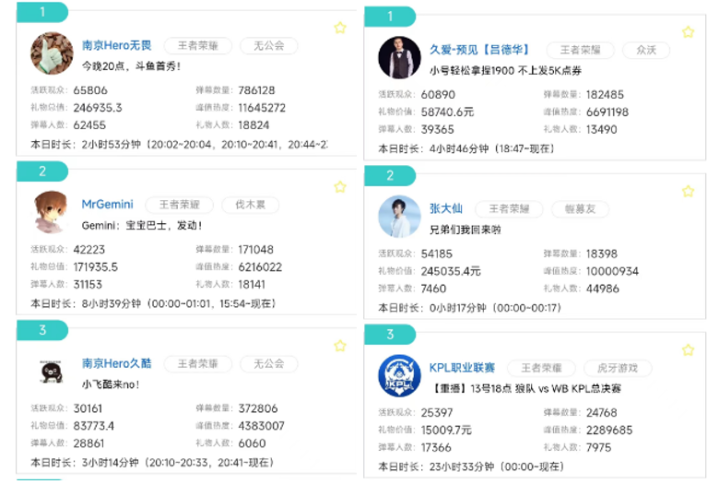Click stream title 小飞酷来no！

coord(111,385)
